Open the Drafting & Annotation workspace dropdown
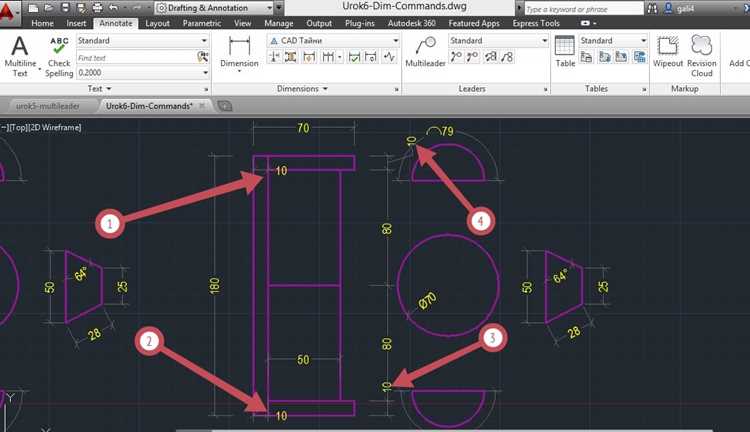 (x=269, y=8)
